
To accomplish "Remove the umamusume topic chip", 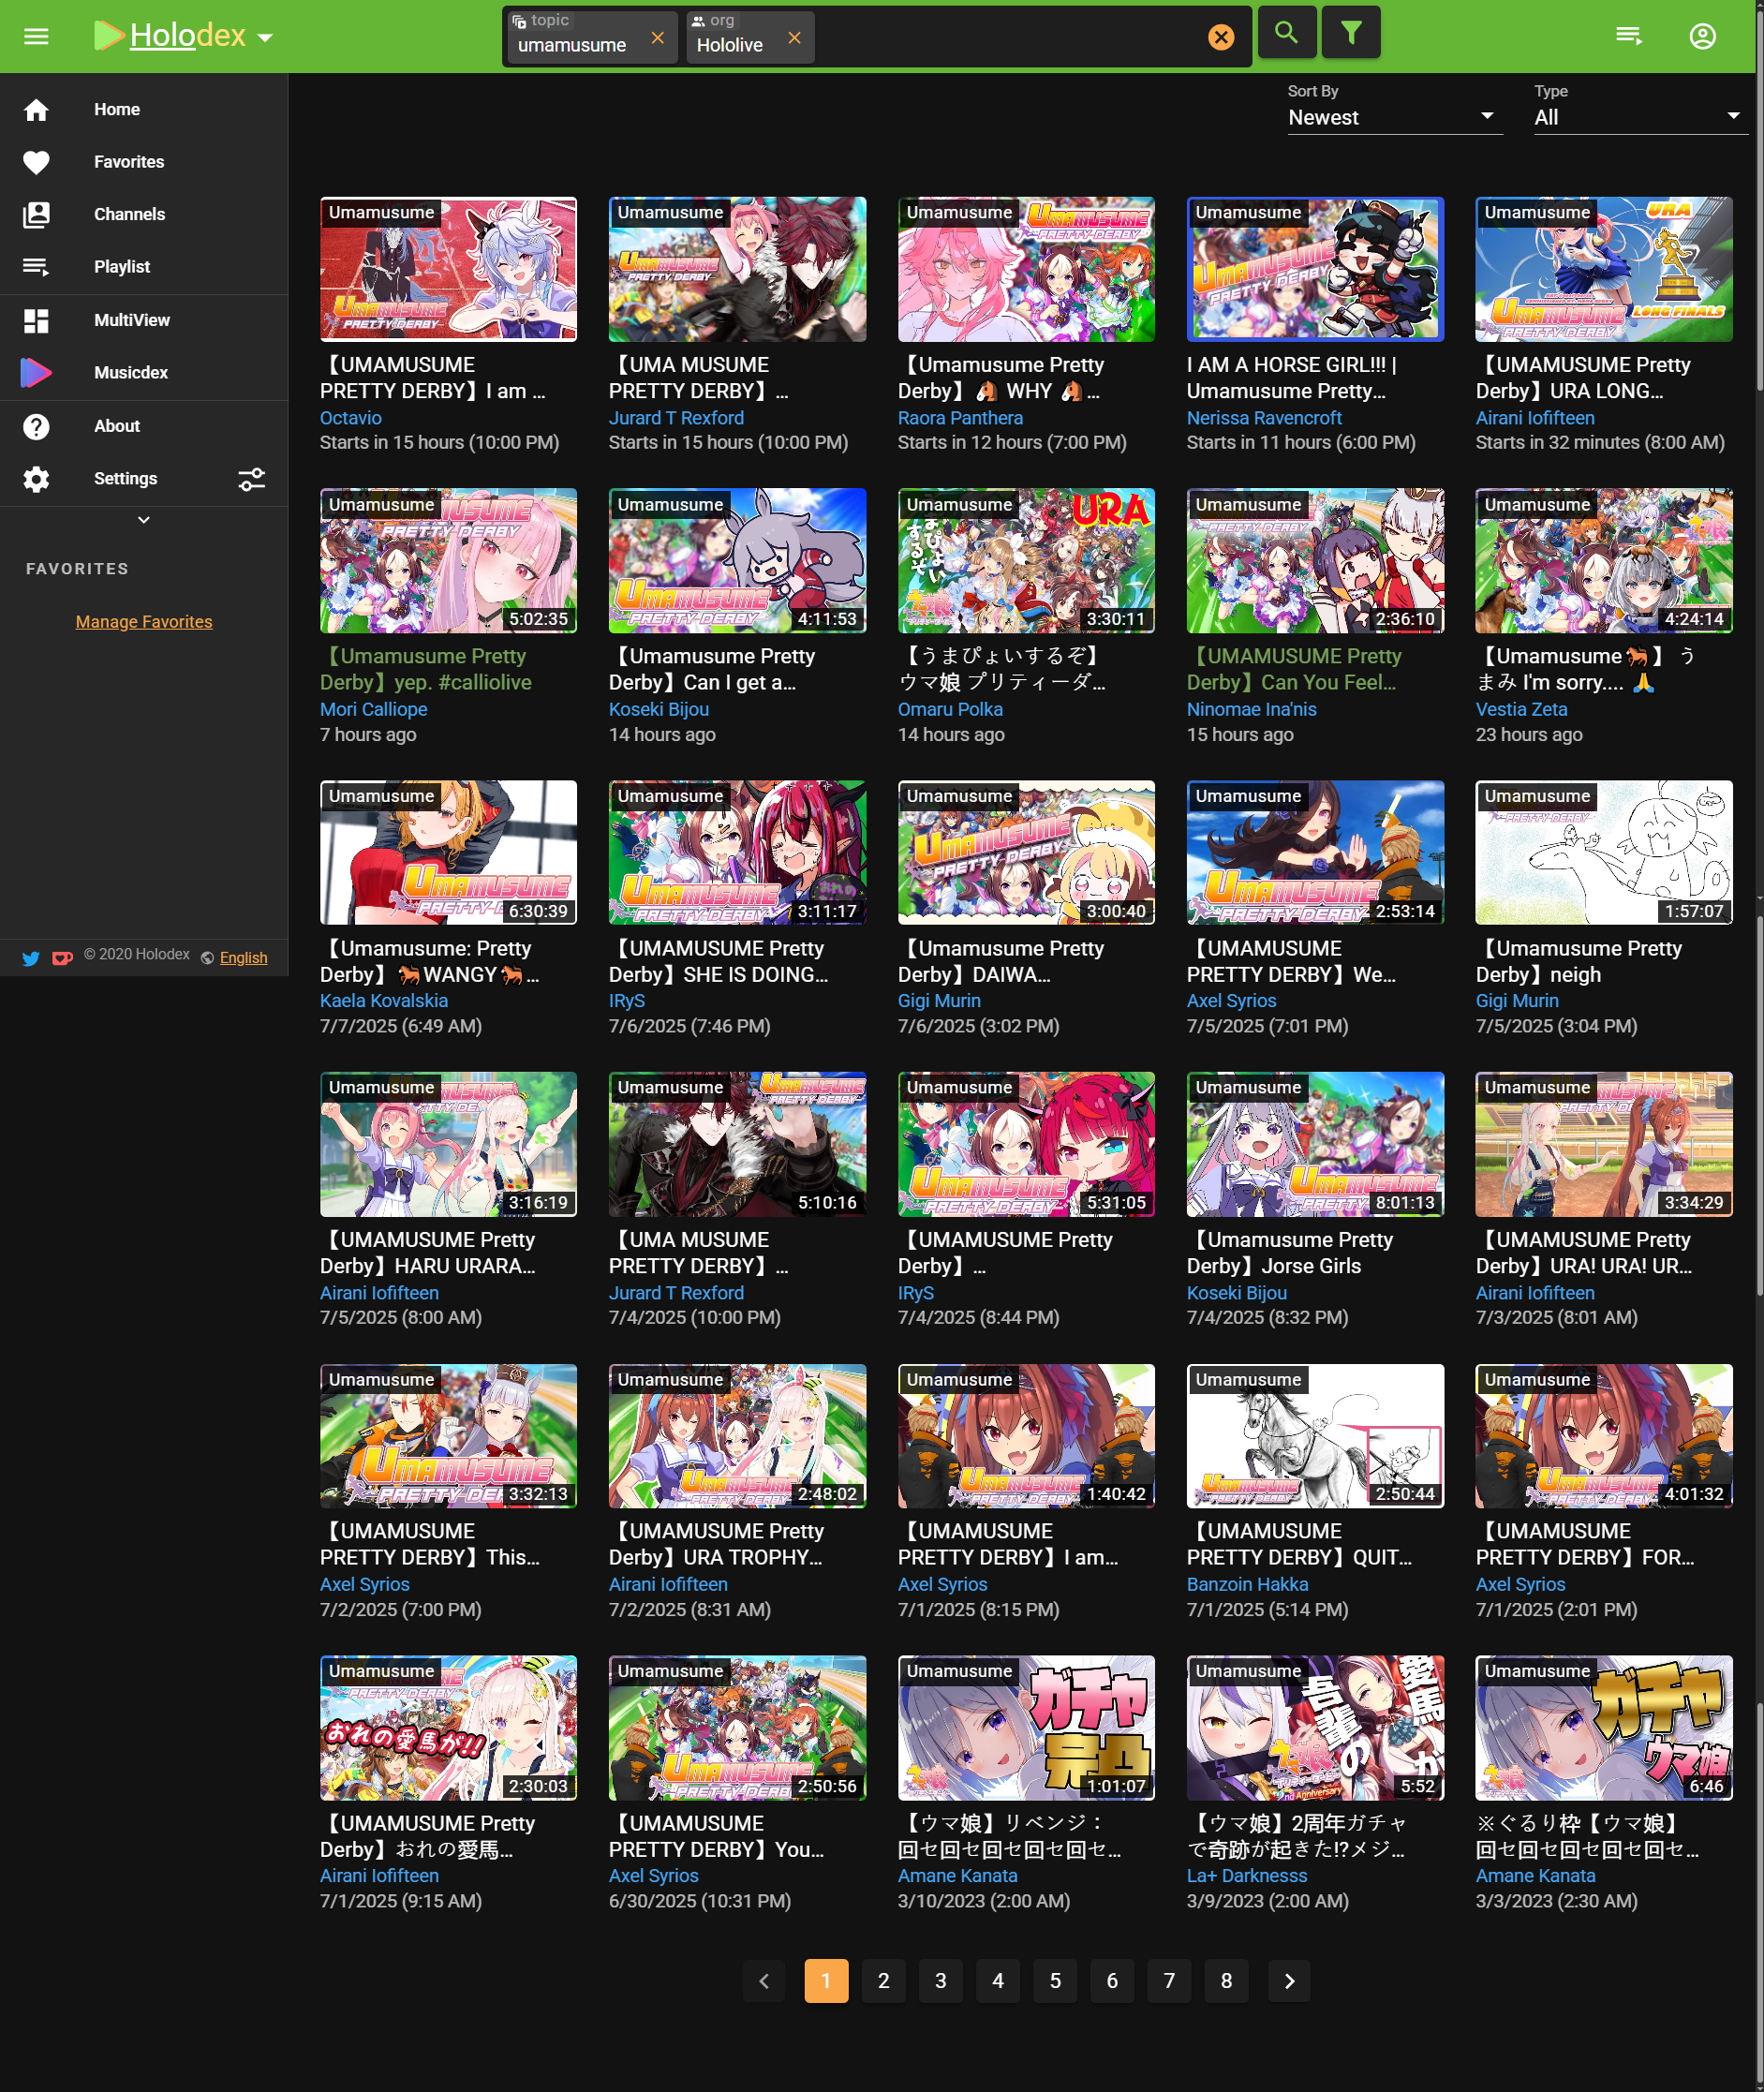I will (657, 37).
